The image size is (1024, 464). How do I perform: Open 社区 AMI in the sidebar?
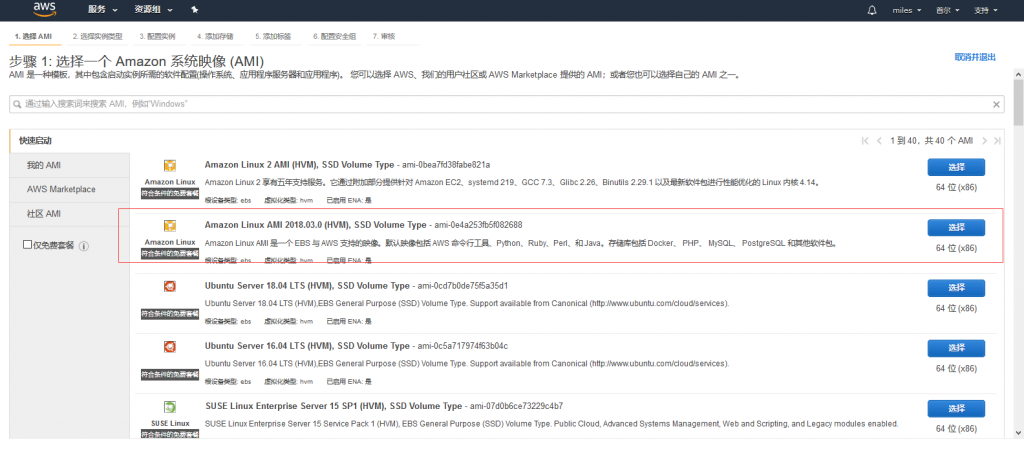(69, 214)
